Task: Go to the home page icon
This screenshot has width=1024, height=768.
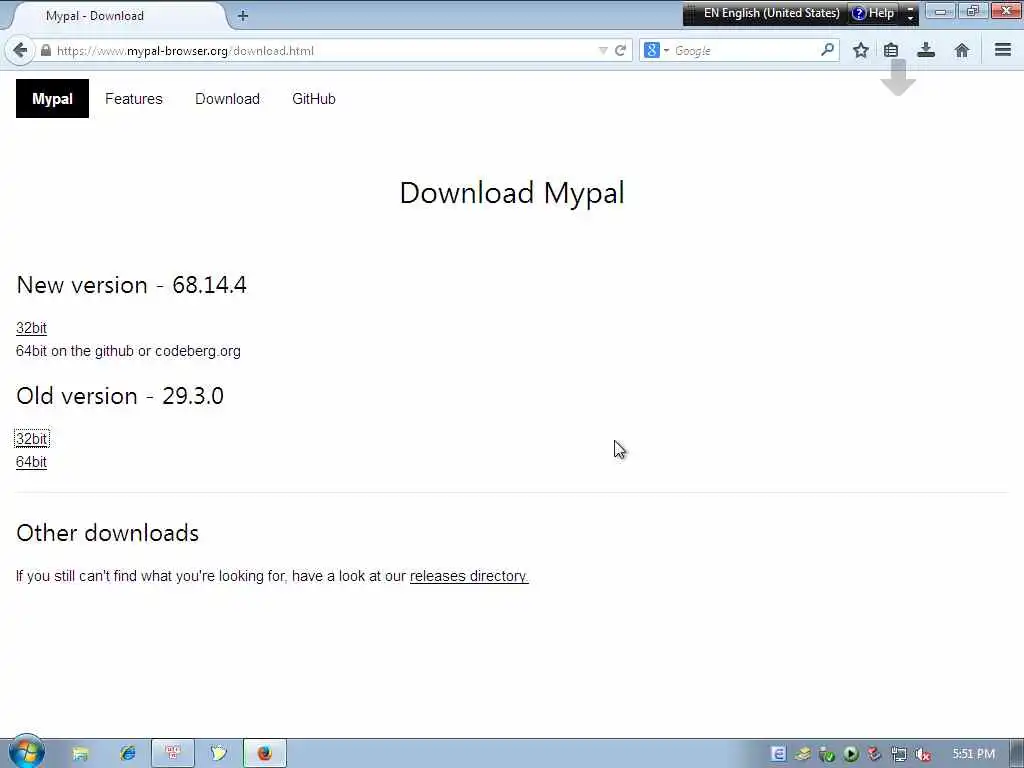Action: click(x=961, y=50)
